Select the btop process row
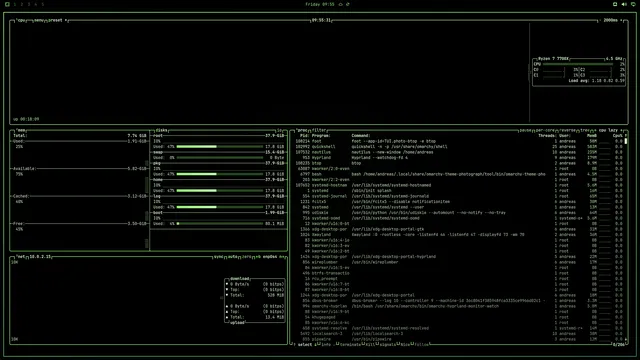The width and height of the screenshot is (640, 360). [459, 163]
